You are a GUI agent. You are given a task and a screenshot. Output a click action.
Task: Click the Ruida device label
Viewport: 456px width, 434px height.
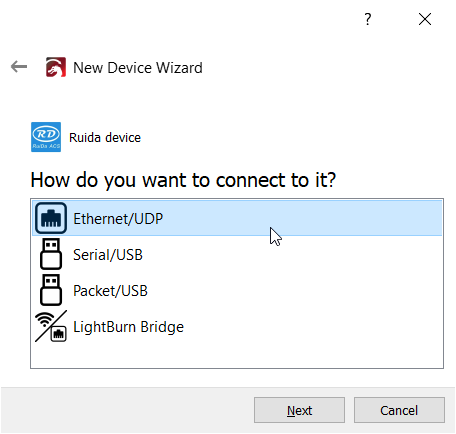click(105, 137)
